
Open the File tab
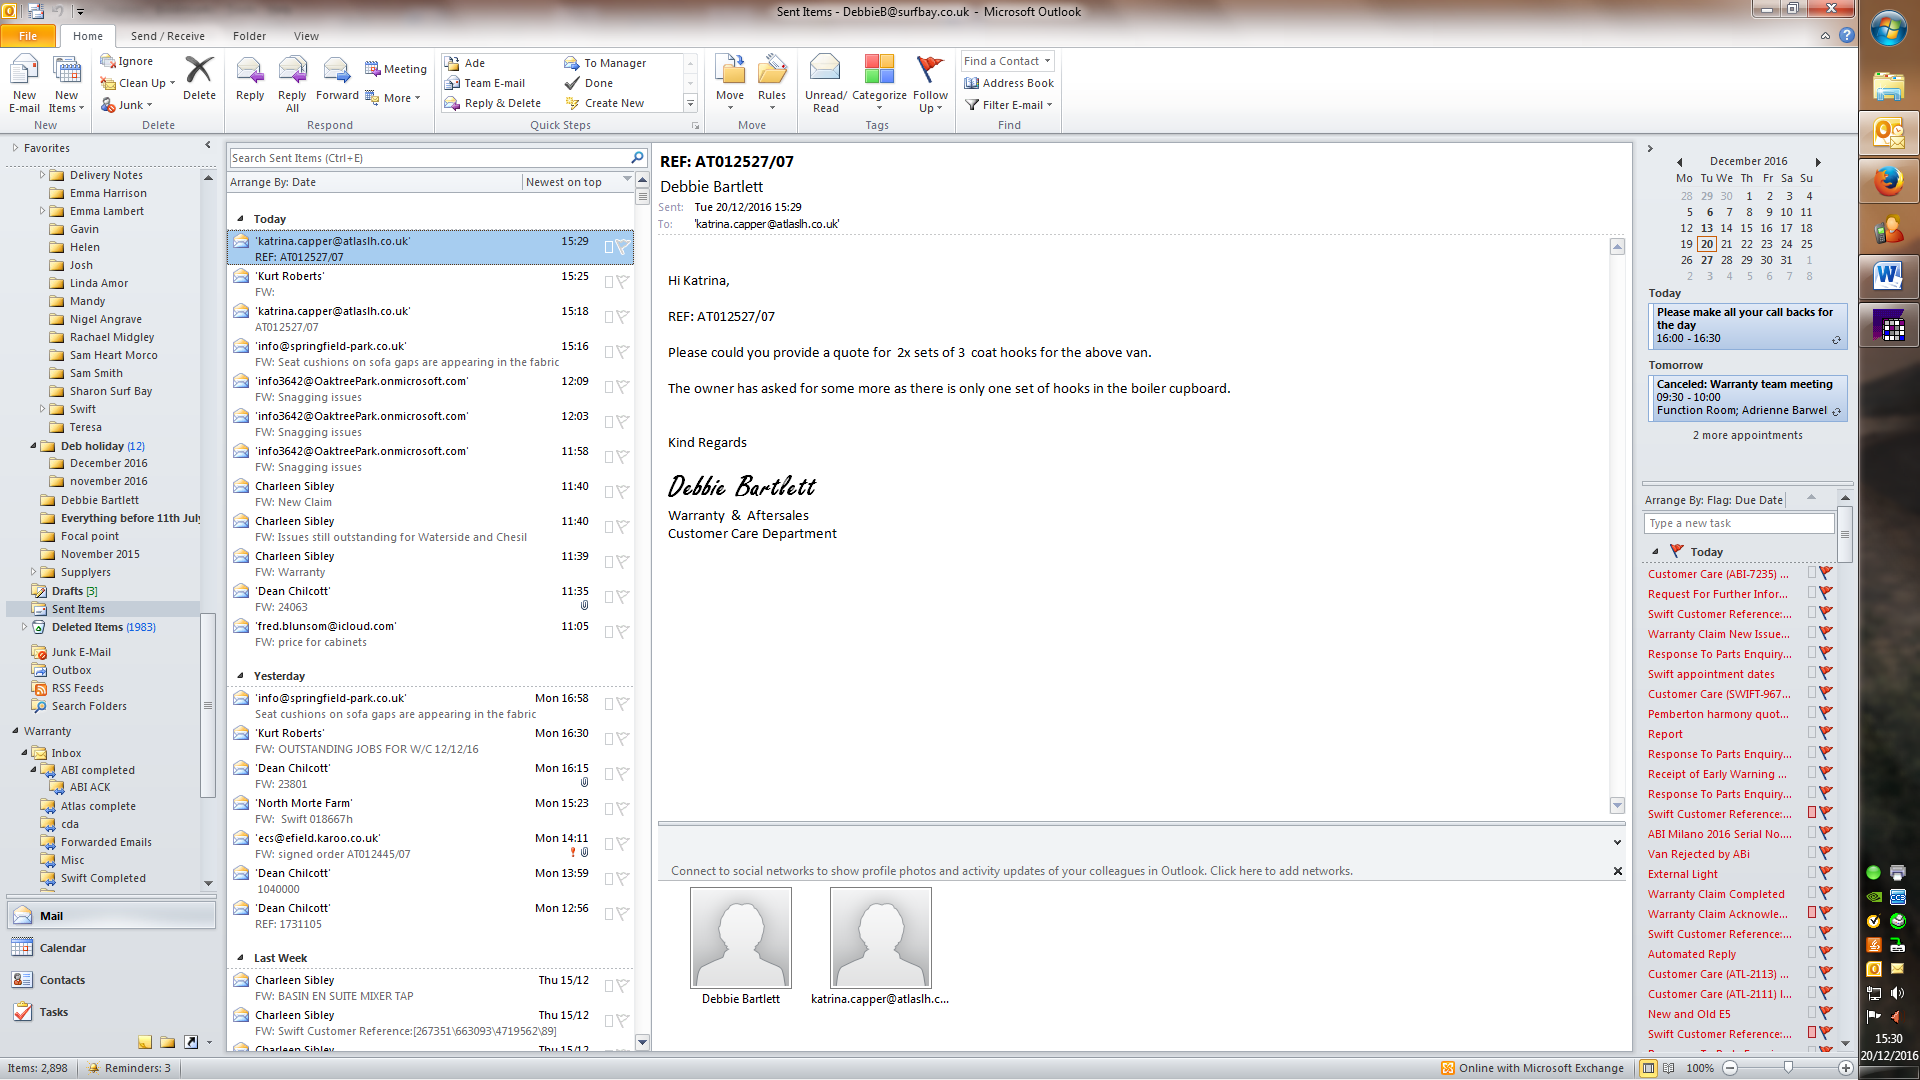pos(28,36)
